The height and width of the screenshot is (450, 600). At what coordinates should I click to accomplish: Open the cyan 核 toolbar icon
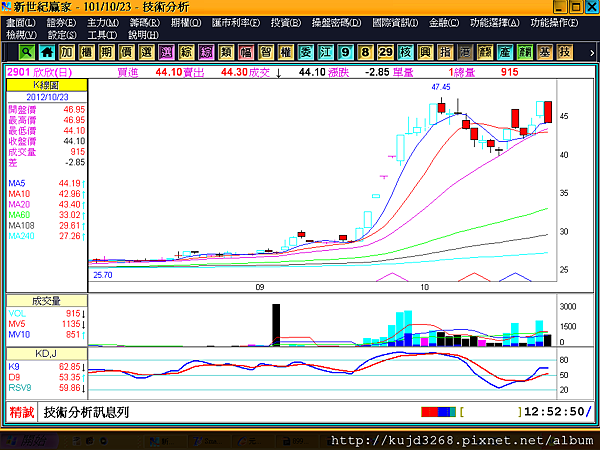coord(405,52)
